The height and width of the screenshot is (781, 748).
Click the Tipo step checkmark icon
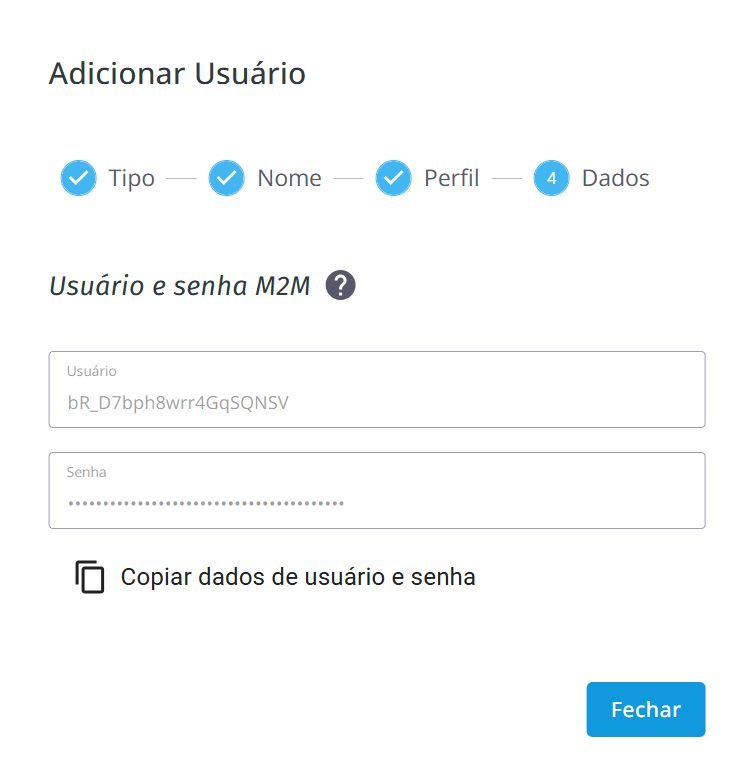[78, 178]
